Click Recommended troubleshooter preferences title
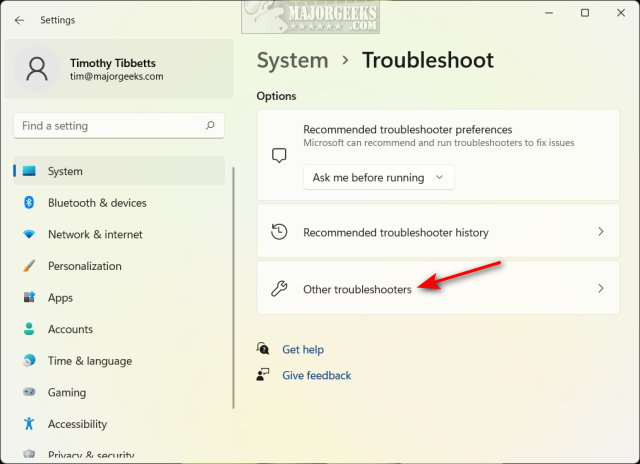 click(x=407, y=129)
